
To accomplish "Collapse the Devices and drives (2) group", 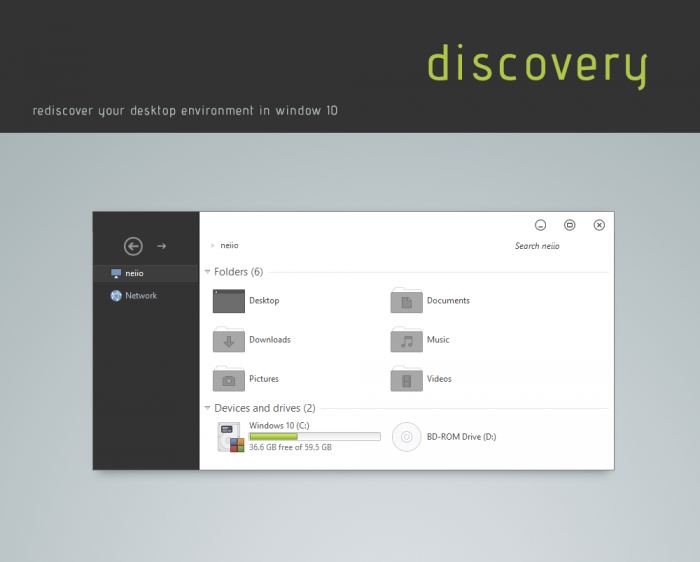I will click(x=207, y=408).
